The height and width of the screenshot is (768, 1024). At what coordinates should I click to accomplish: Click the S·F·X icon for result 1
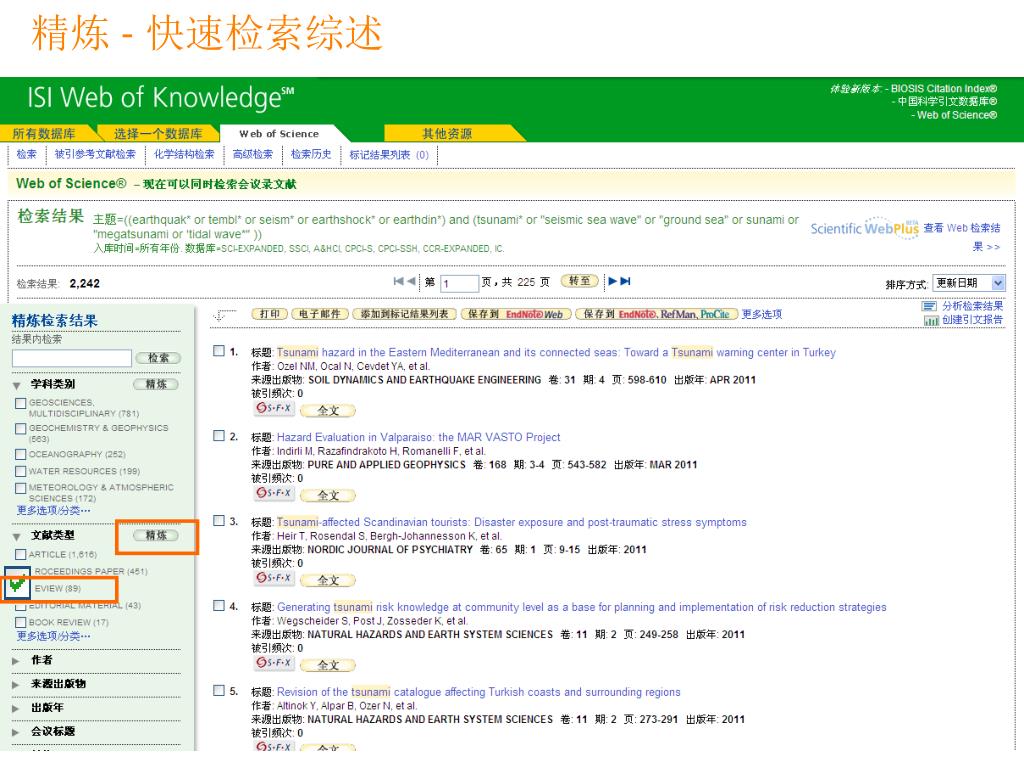(x=274, y=408)
